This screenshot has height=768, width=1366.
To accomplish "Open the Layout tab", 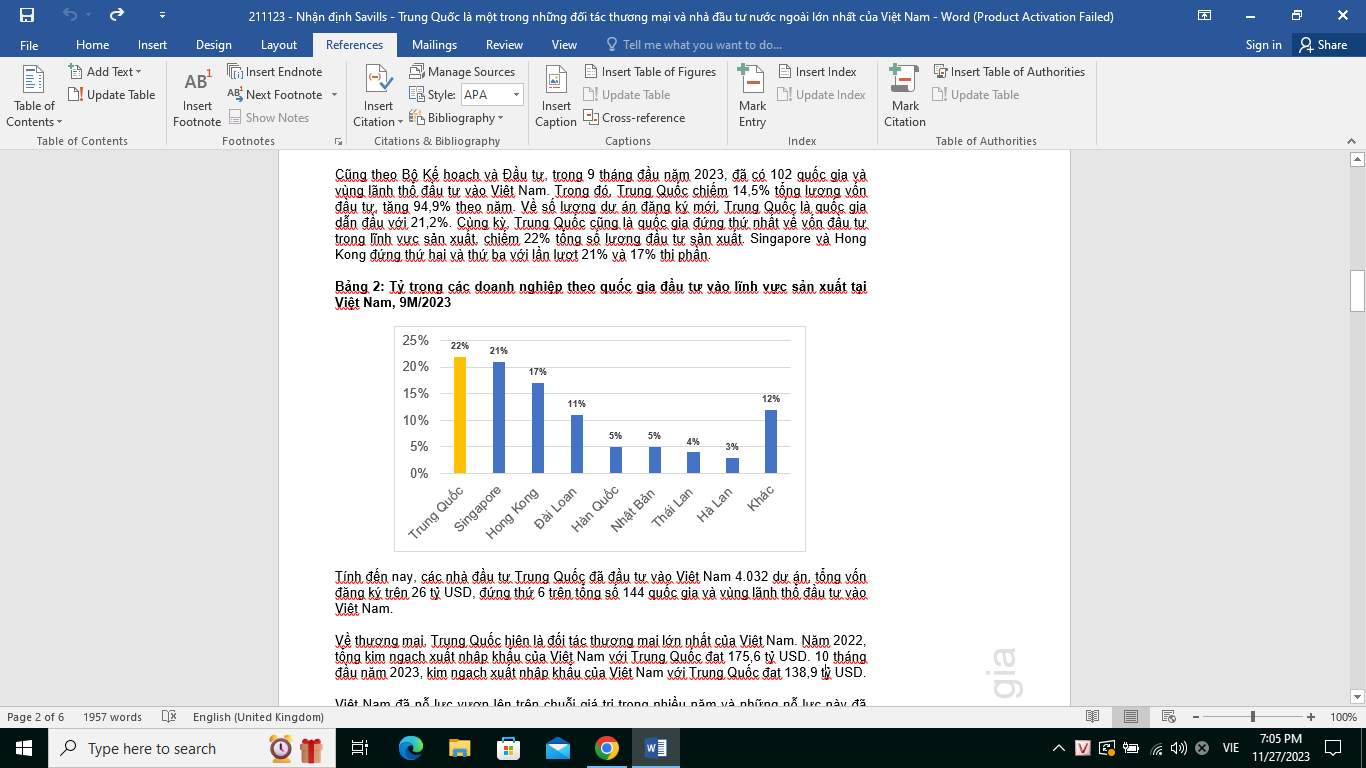I will (x=279, y=45).
